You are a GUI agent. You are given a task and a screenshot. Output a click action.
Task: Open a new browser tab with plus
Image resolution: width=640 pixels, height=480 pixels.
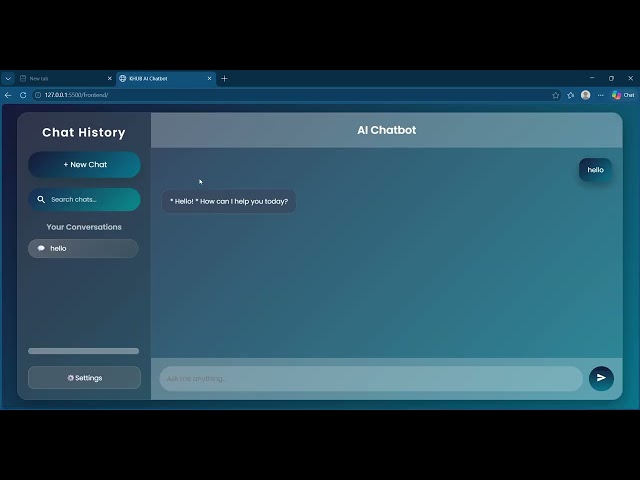point(224,78)
